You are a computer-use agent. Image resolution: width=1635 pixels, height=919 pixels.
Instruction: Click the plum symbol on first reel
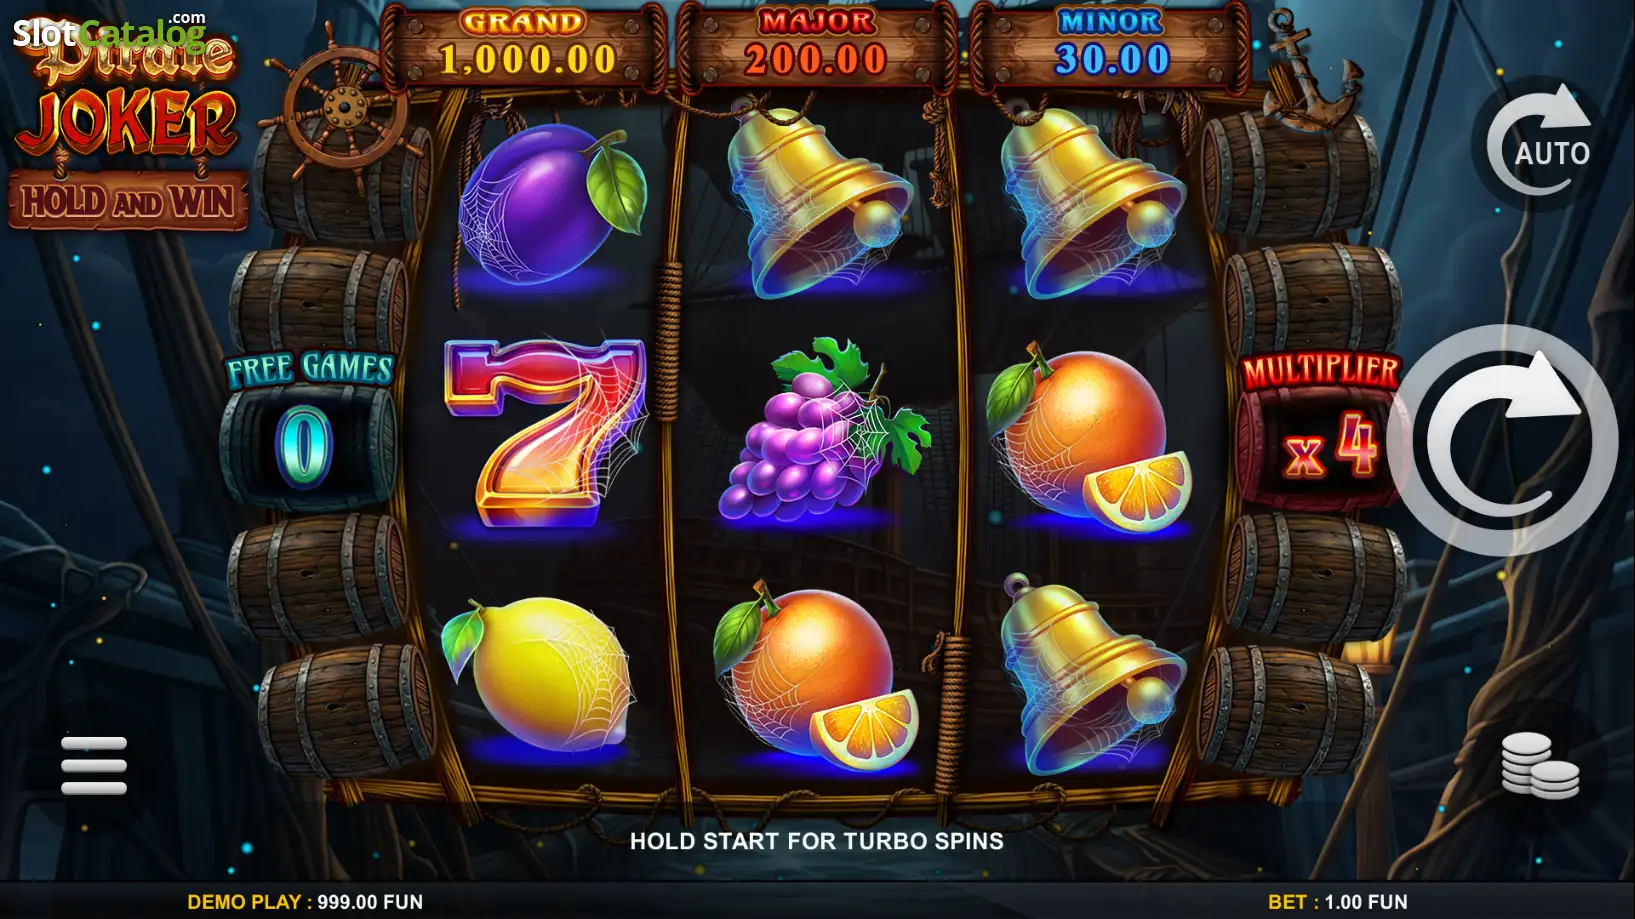[551, 203]
